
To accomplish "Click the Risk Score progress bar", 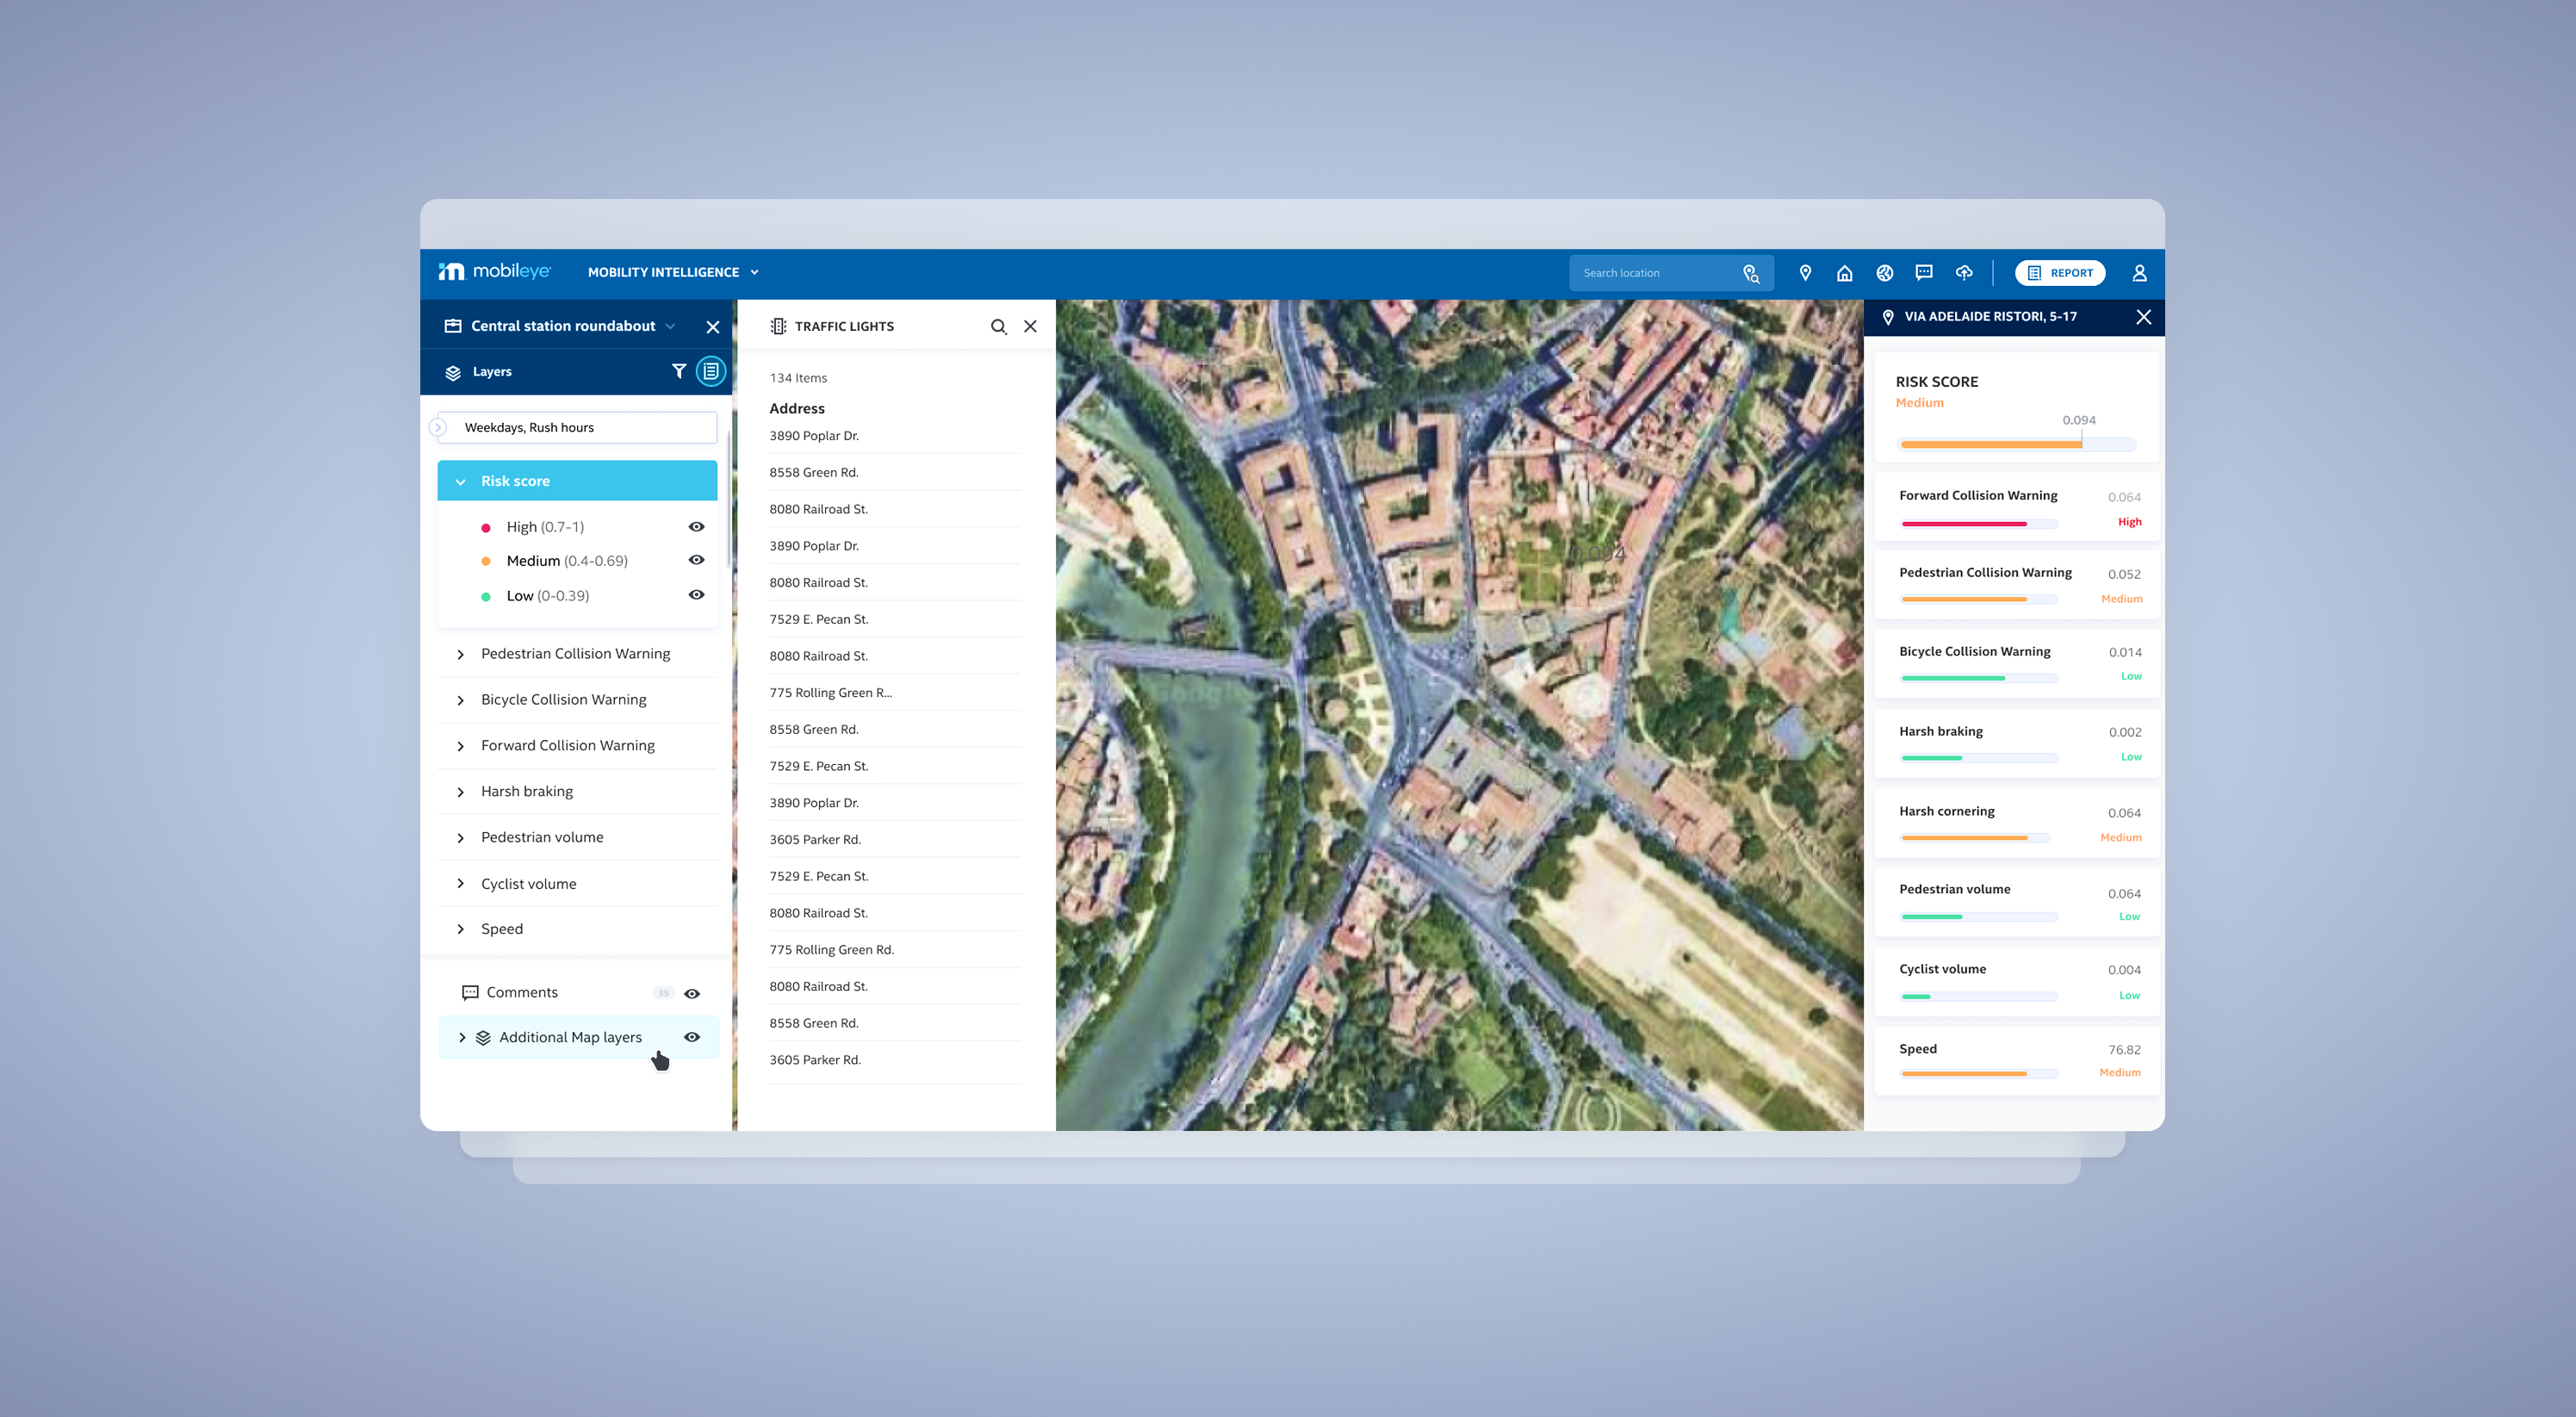I will tap(2017, 444).
